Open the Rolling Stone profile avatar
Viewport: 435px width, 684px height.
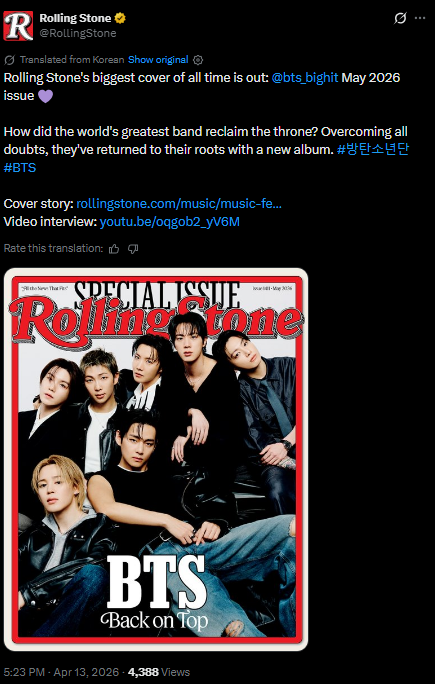pos(18,26)
